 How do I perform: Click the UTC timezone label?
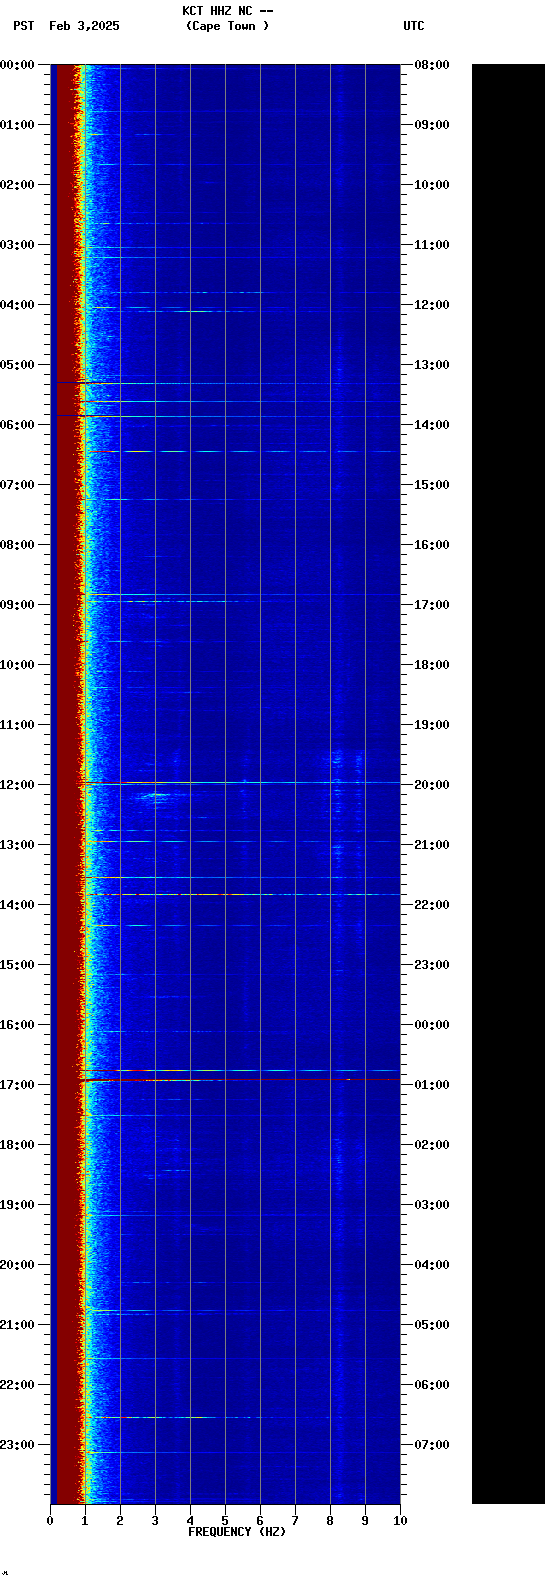(x=414, y=26)
